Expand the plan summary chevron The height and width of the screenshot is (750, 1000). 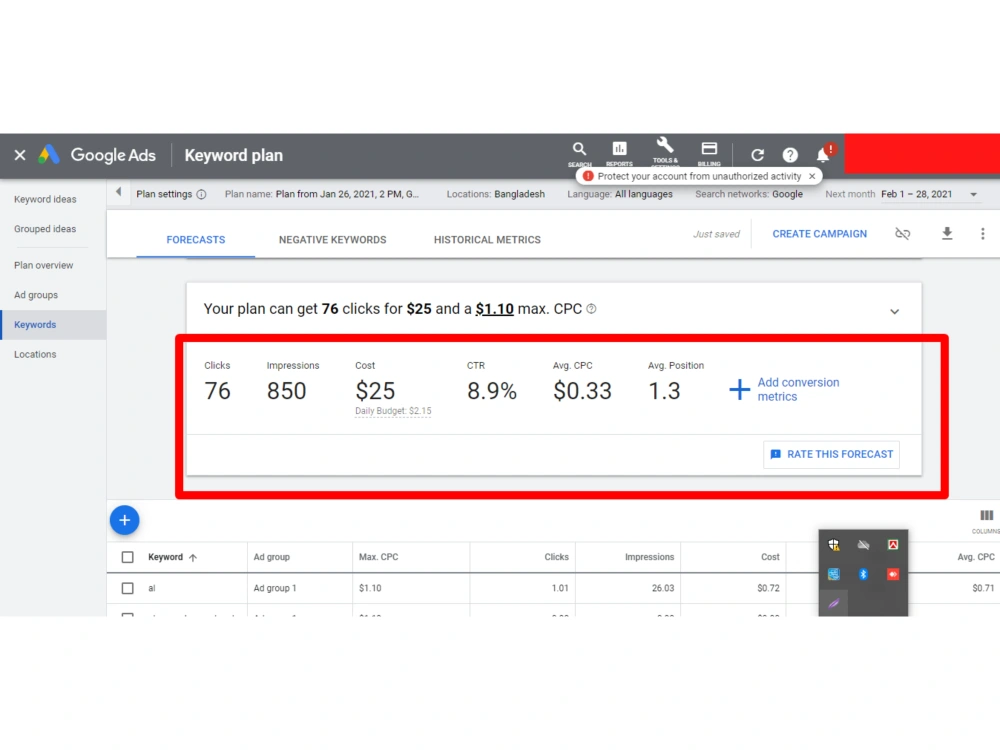click(894, 312)
